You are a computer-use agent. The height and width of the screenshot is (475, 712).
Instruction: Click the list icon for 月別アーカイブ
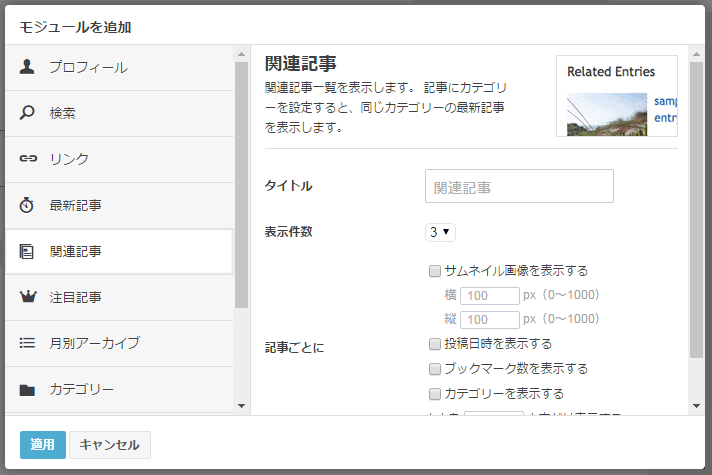[x=27, y=343]
